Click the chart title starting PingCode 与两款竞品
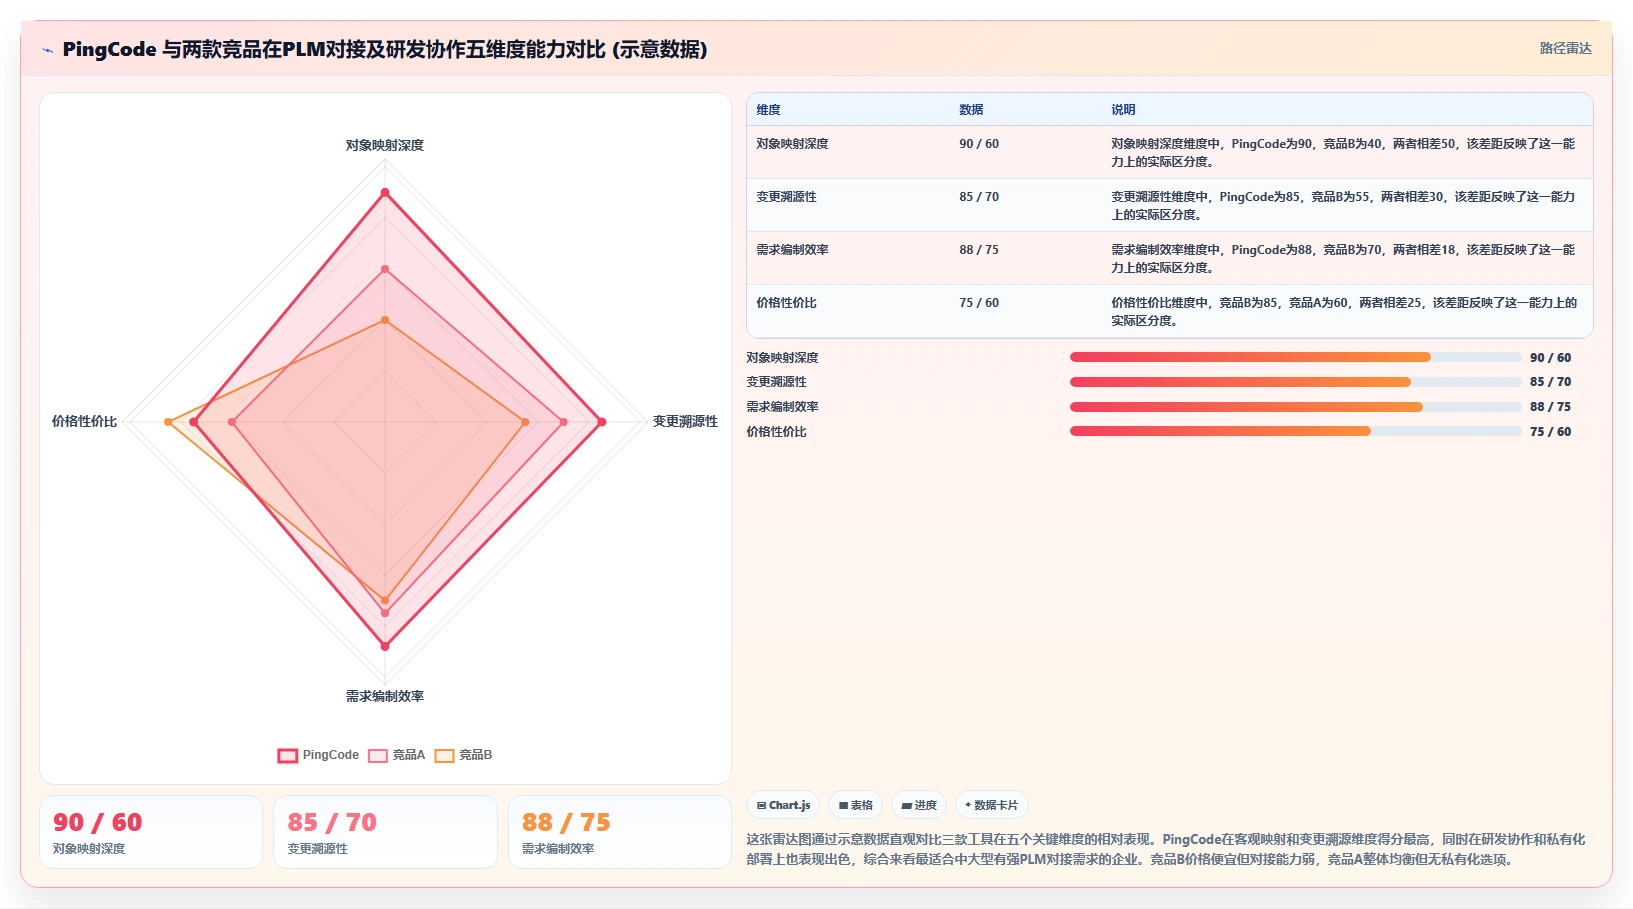 (x=385, y=49)
